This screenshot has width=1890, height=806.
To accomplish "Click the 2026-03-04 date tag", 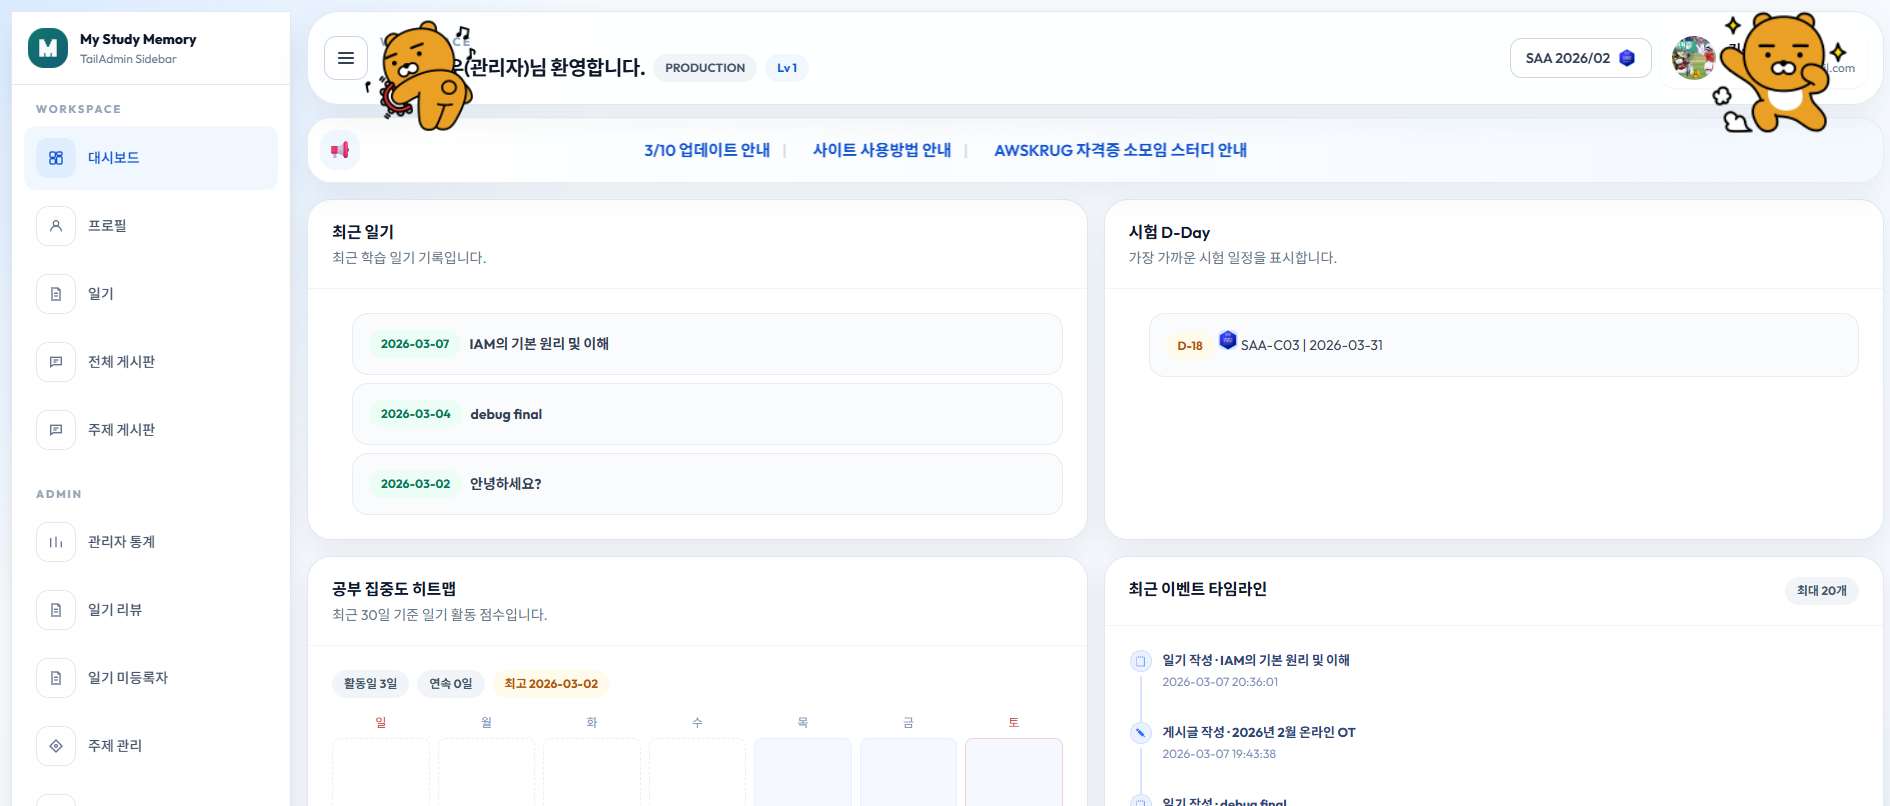I will pyautogui.click(x=416, y=414).
